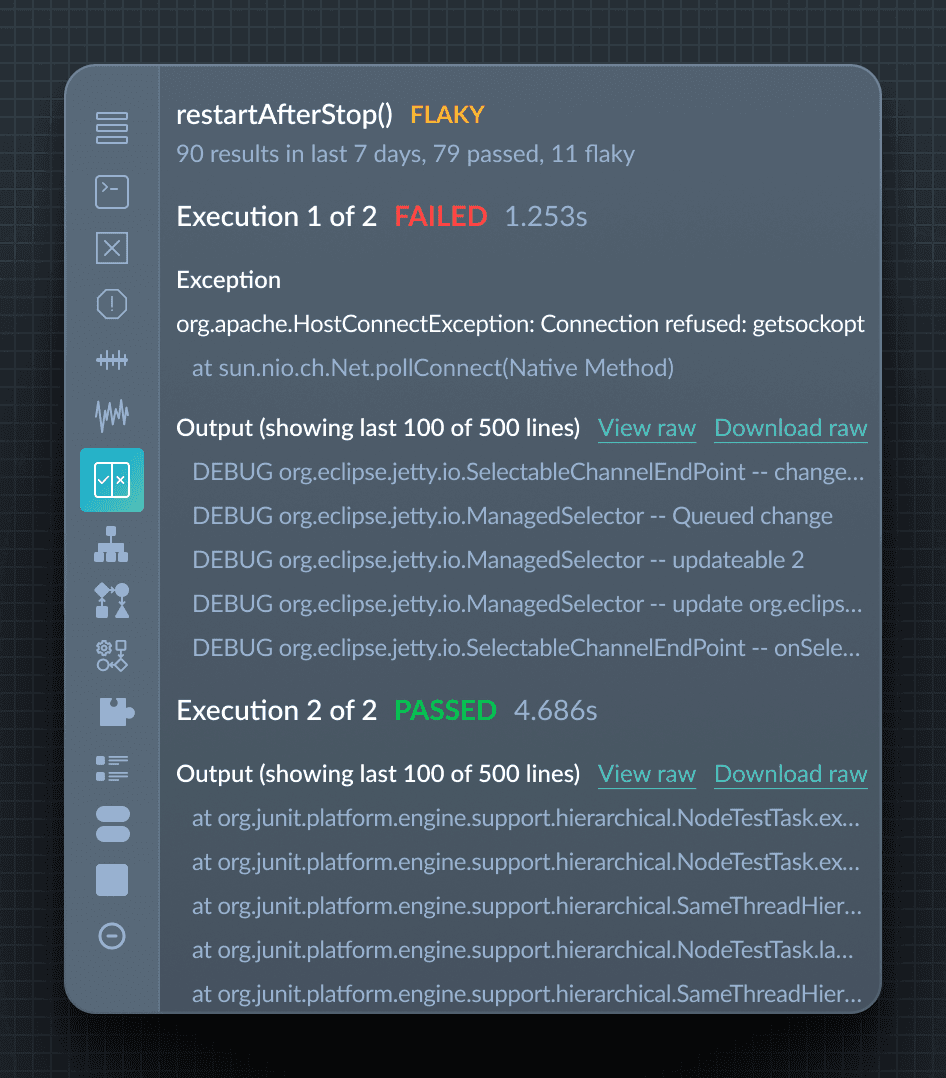Open the console log terminal icon
This screenshot has height=1078, width=946.
(x=112, y=192)
